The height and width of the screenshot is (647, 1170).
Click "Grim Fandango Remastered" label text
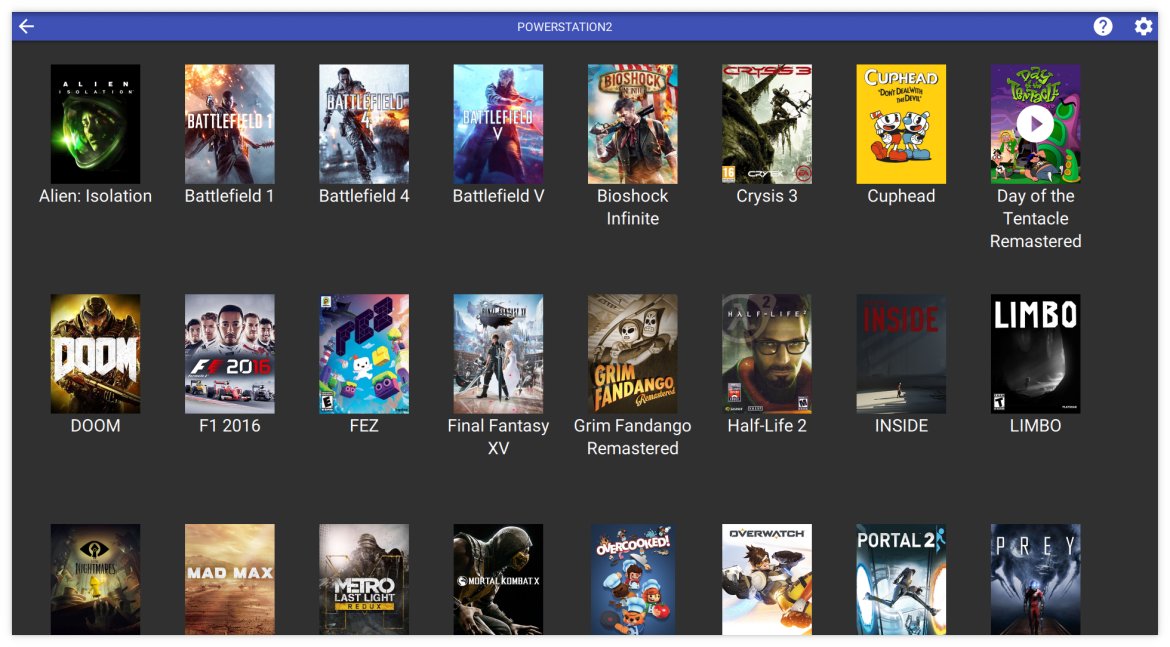click(633, 437)
